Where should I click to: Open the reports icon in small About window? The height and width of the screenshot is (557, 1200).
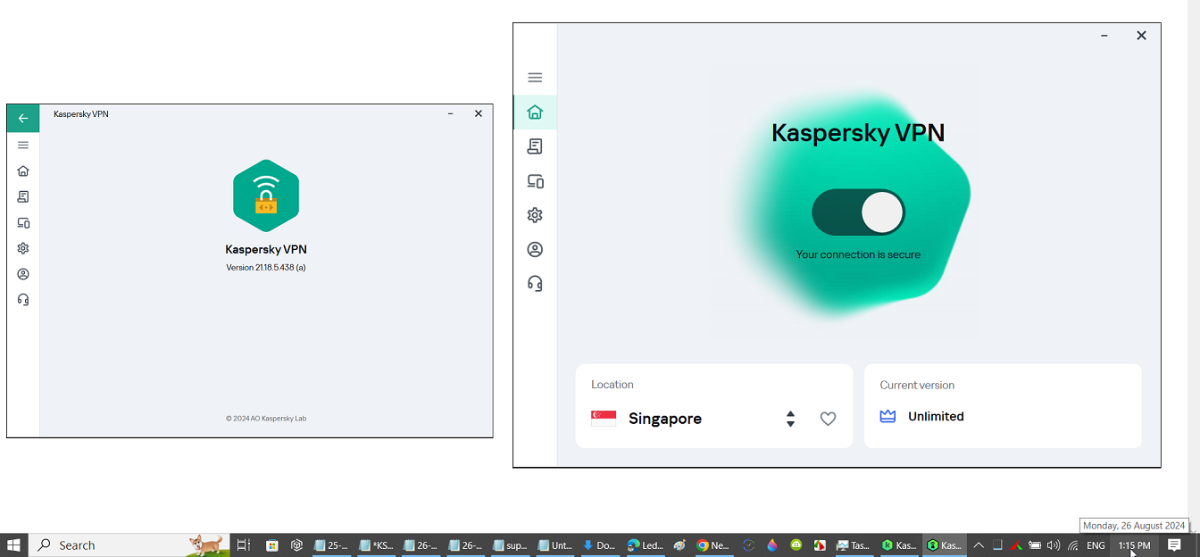[23, 197]
